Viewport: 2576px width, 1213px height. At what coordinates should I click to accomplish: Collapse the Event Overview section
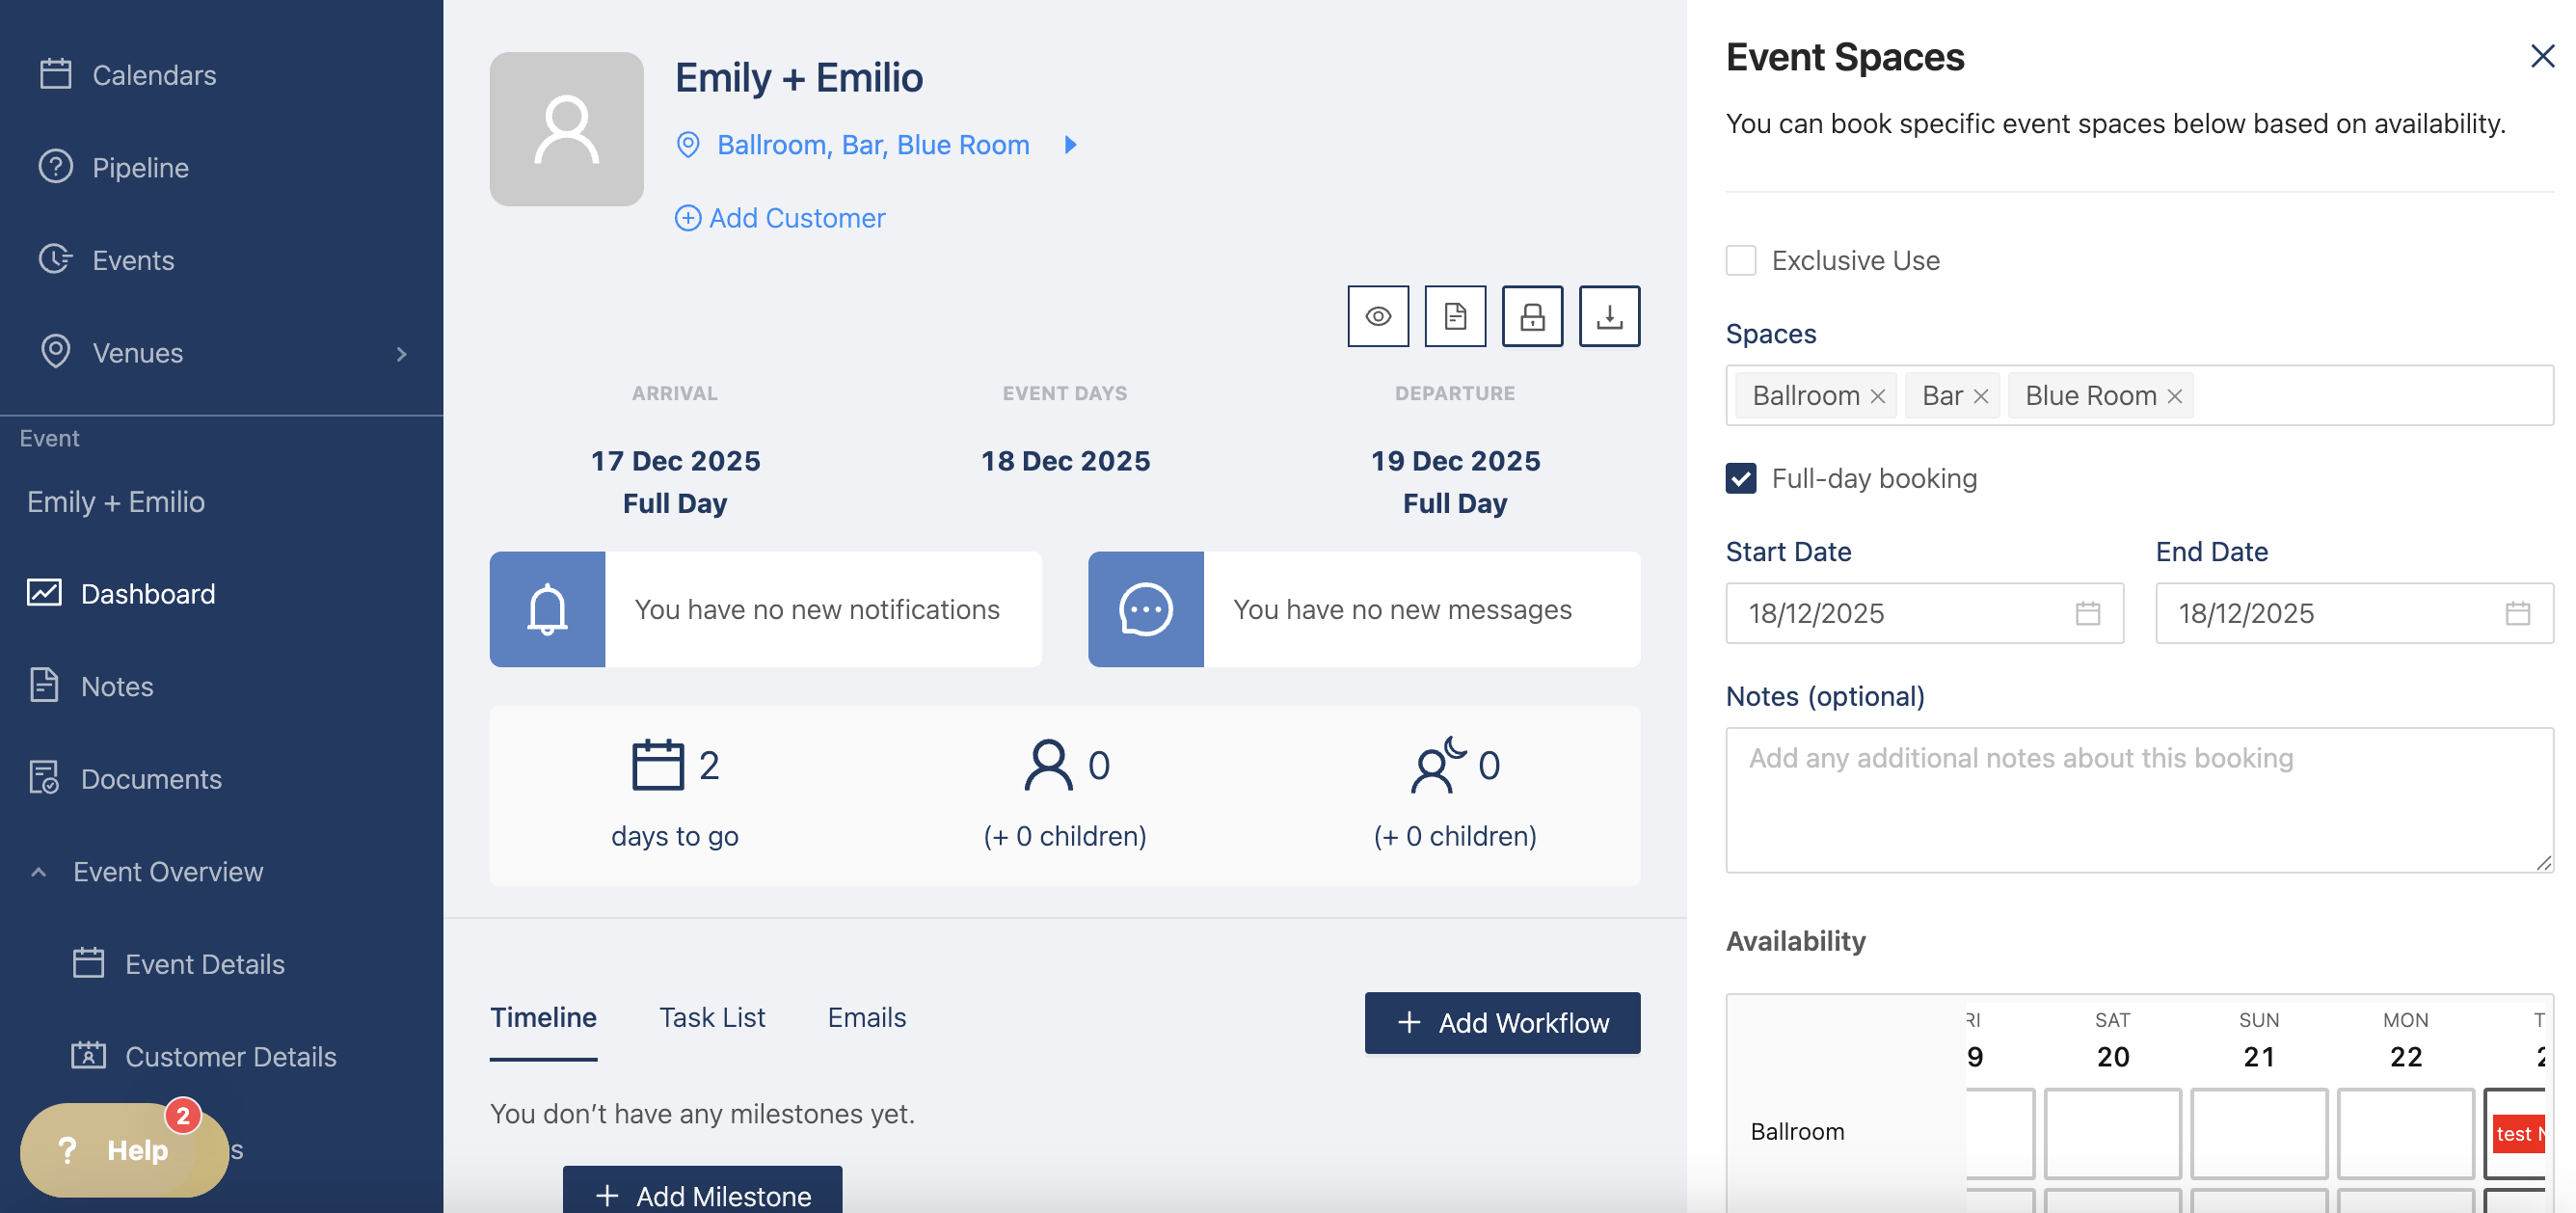39,872
